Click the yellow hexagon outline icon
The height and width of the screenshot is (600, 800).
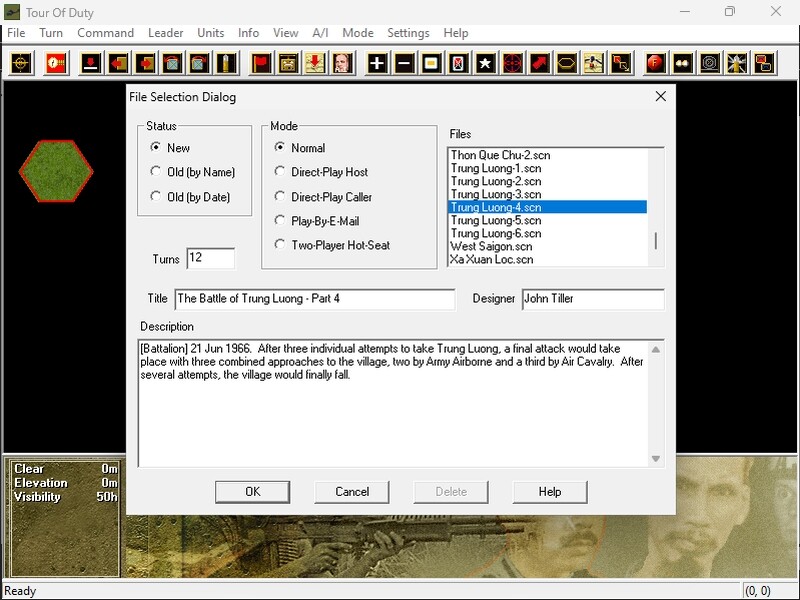point(566,64)
